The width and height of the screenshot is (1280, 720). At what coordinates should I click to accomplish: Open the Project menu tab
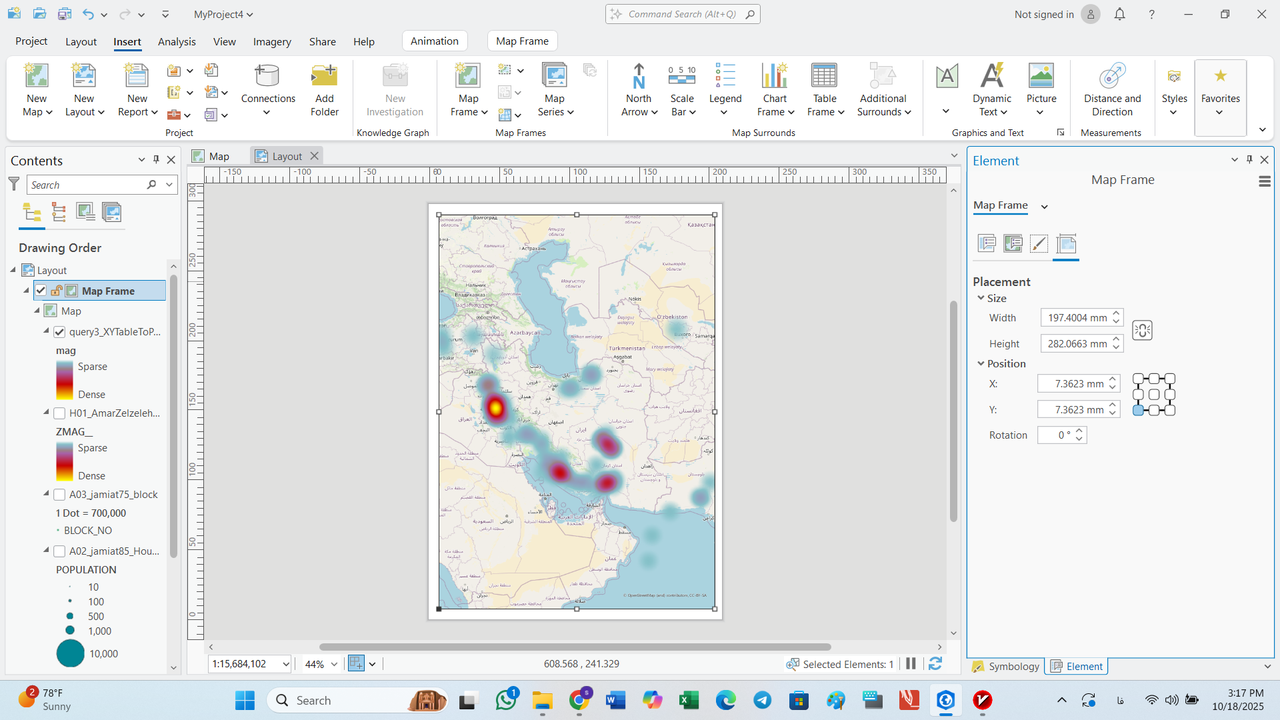click(31, 41)
